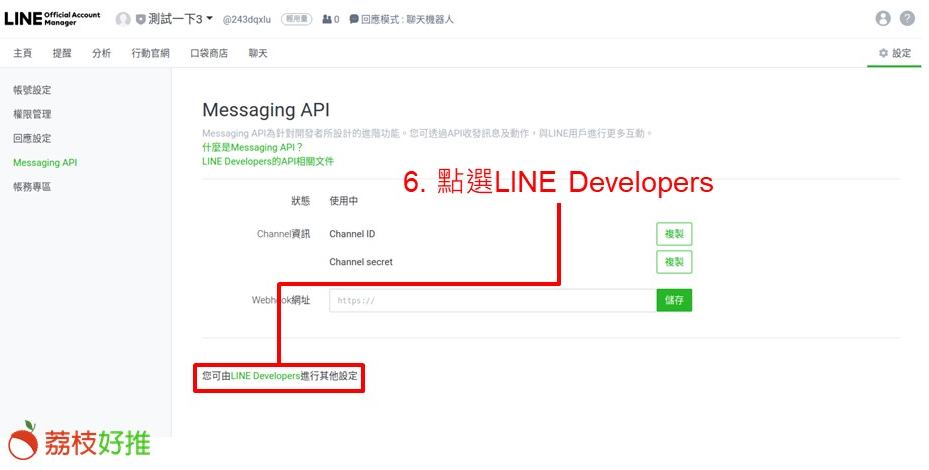The height and width of the screenshot is (470, 929).
Task: Go to the 主頁 tab
Action: pos(23,53)
